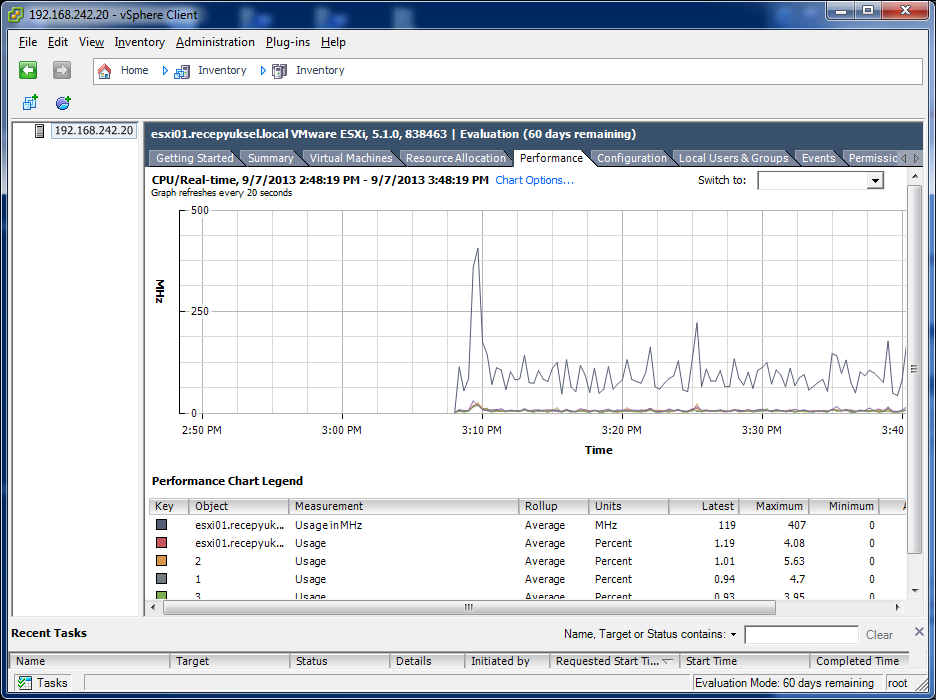This screenshot has width=936, height=700.
Task: Switch to the Getting Started tab
Action: coord(195,158)
